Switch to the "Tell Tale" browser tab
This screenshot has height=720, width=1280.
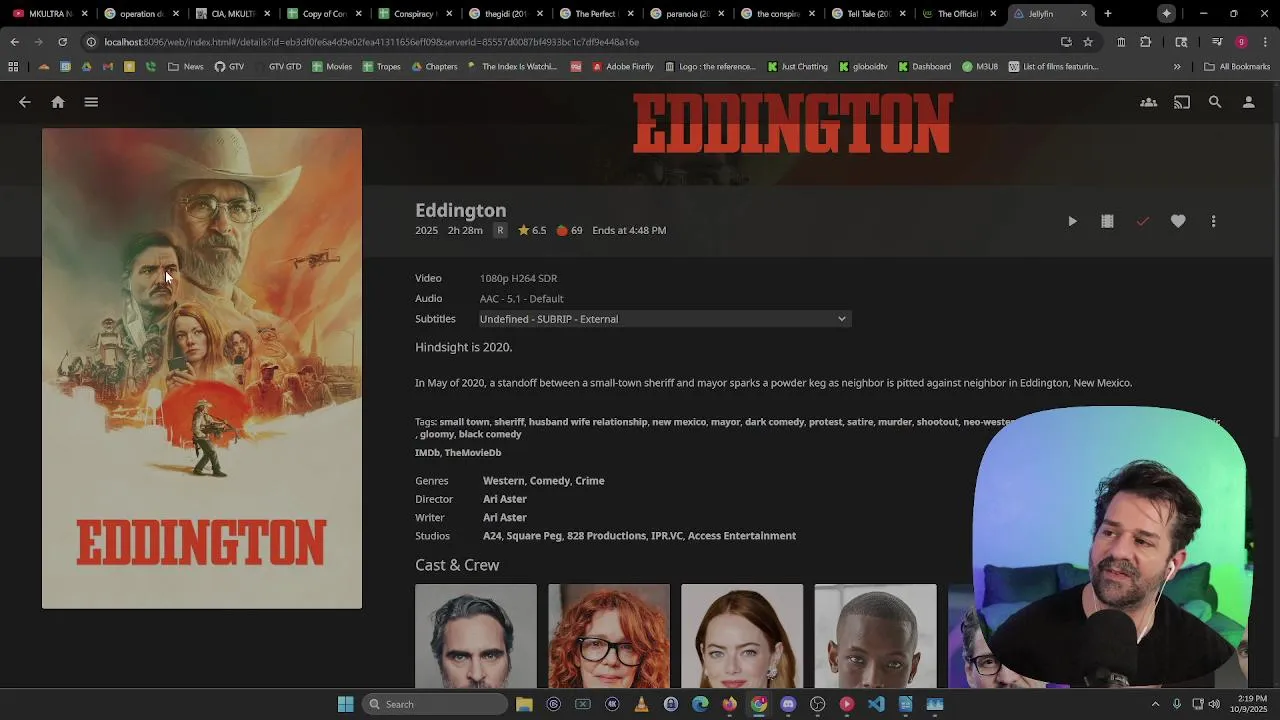866,14
